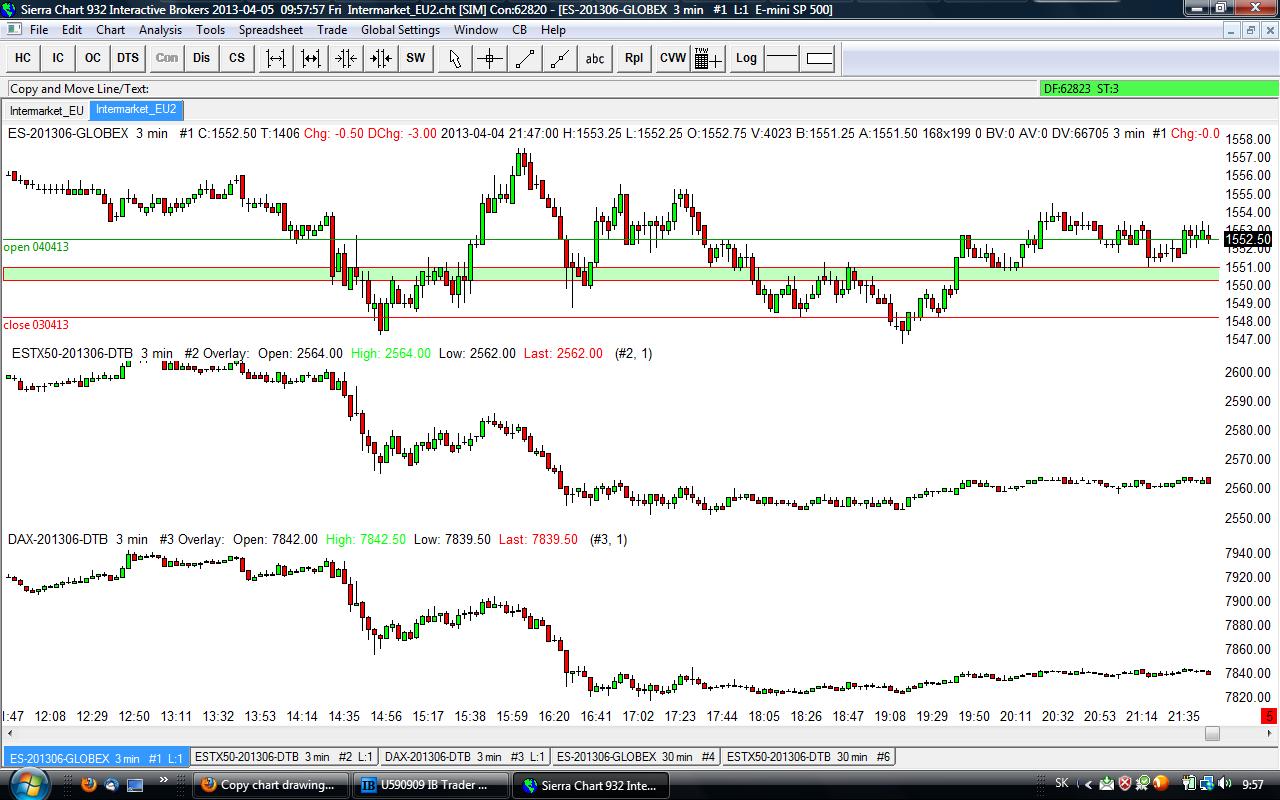Image resolution: width=1280 pixels, height=800 pixels.
Task: Open the Trade menu
Action: (x=332, y=30)
